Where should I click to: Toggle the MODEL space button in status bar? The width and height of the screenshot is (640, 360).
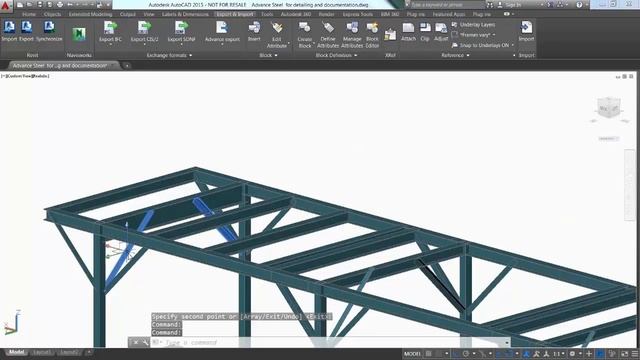coord(412,354)
